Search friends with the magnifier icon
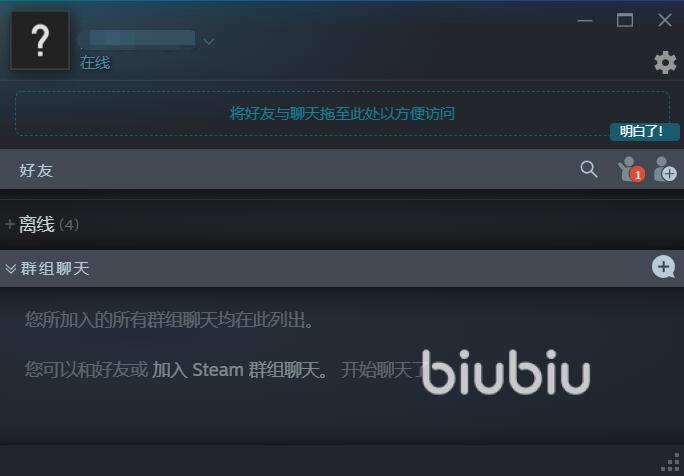The image size is (684, 476). [588, 169]
